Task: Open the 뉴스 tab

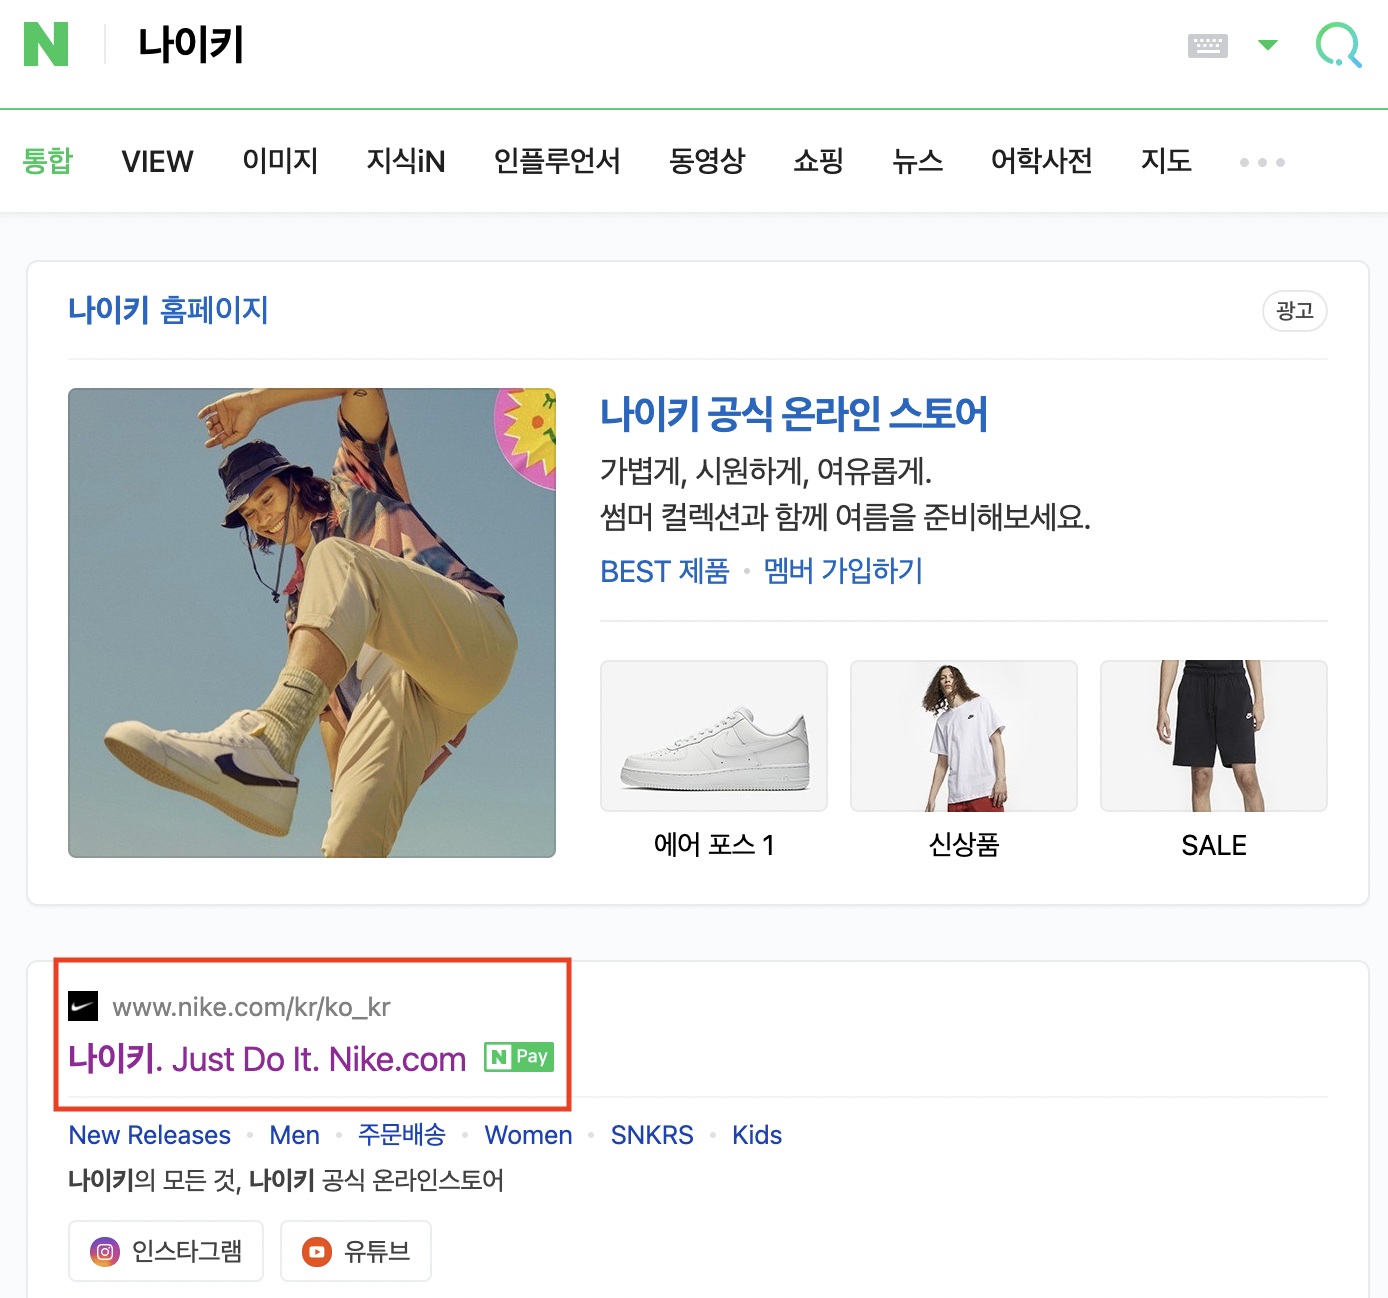Action: coord(917,161)
